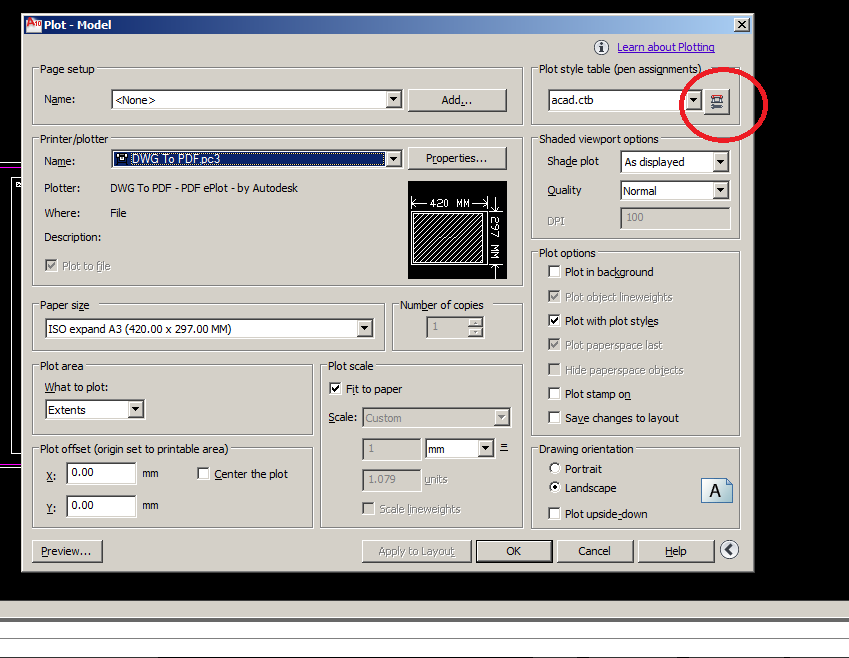The height and width of the screenshot is (658, 849).
Task: Expand the Page setup Name dropdown
Action: pyautogui.click(x=394, y=100)
